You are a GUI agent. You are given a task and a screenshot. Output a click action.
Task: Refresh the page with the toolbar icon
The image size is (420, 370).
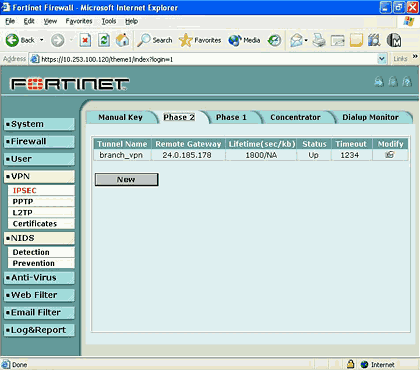(104, 40)
